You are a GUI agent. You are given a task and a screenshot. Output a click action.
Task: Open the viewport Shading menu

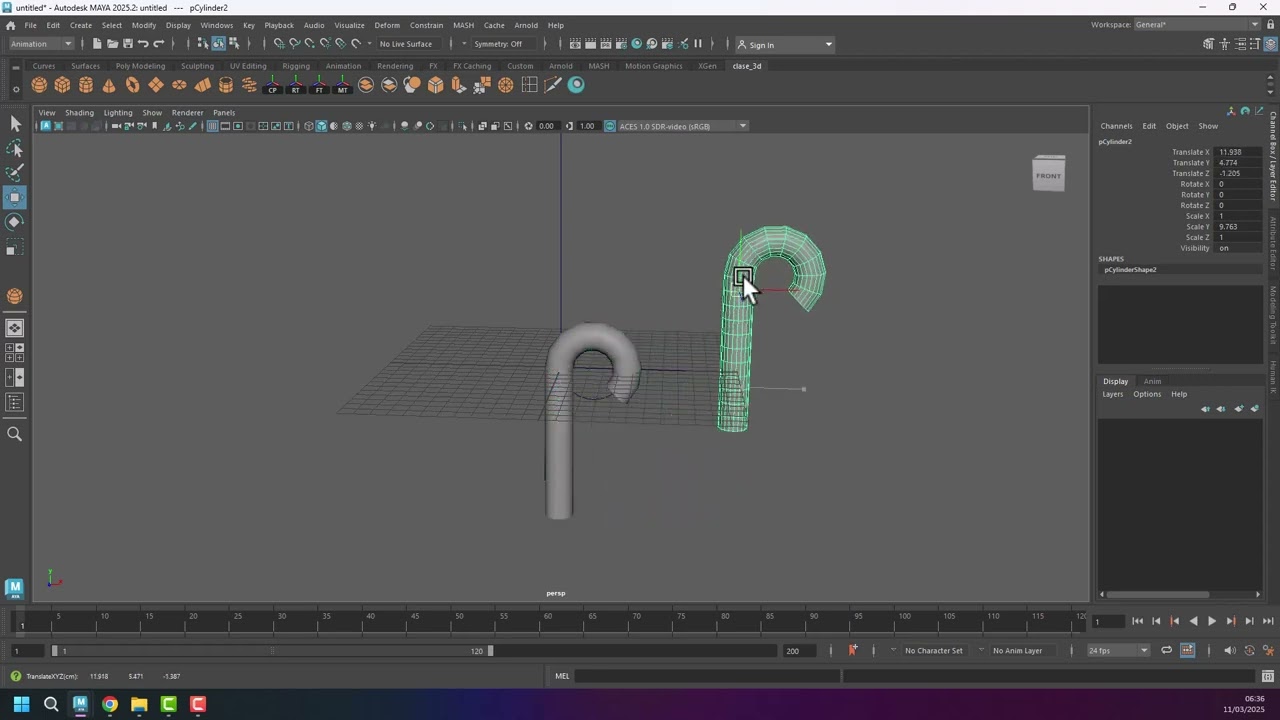pyautogui.click(x=79, y=113)
